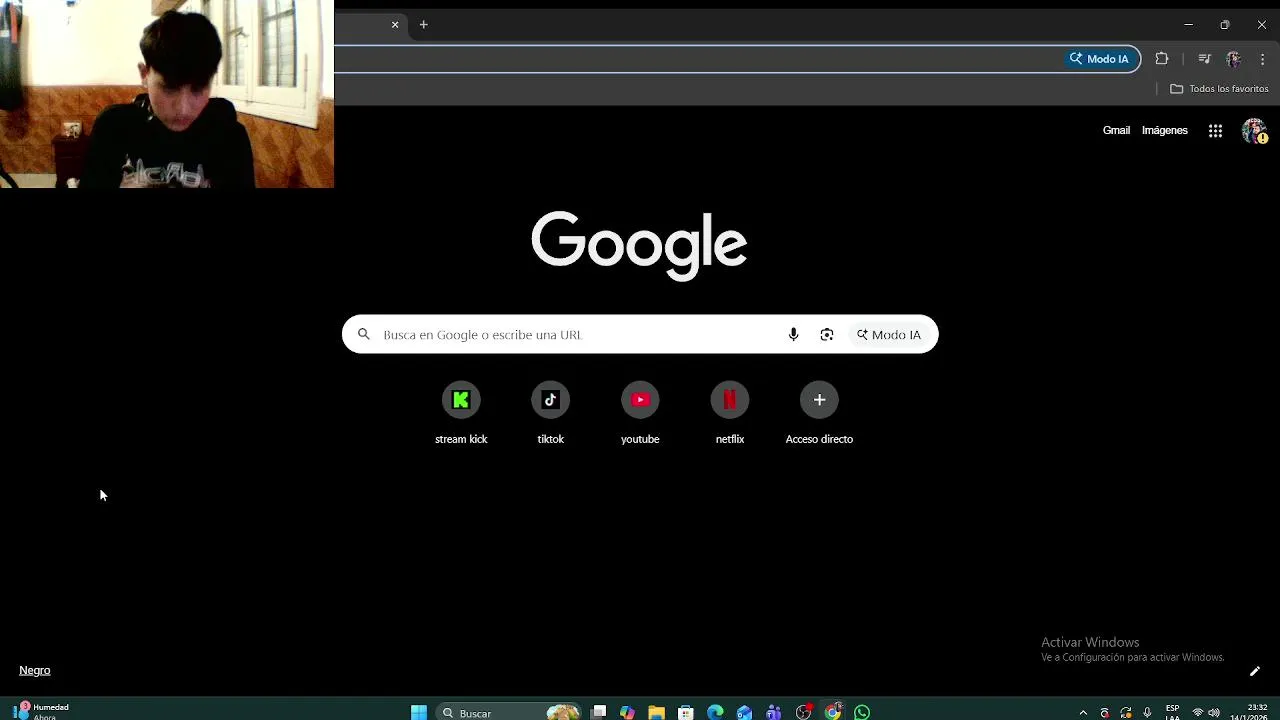Viewport: 1280px width, 720px height.
Task: Search by image with the Lens icon
Action: [x=827, y=335]
